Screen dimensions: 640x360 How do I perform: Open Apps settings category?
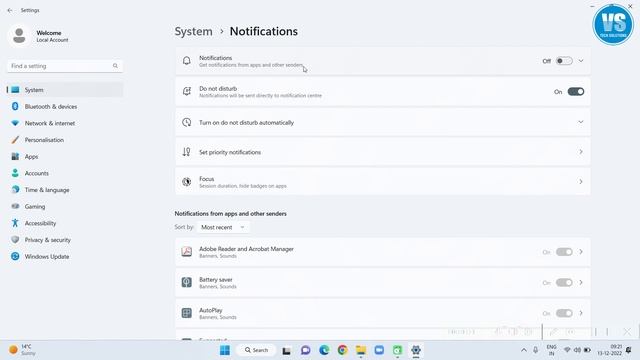point(65,157)
